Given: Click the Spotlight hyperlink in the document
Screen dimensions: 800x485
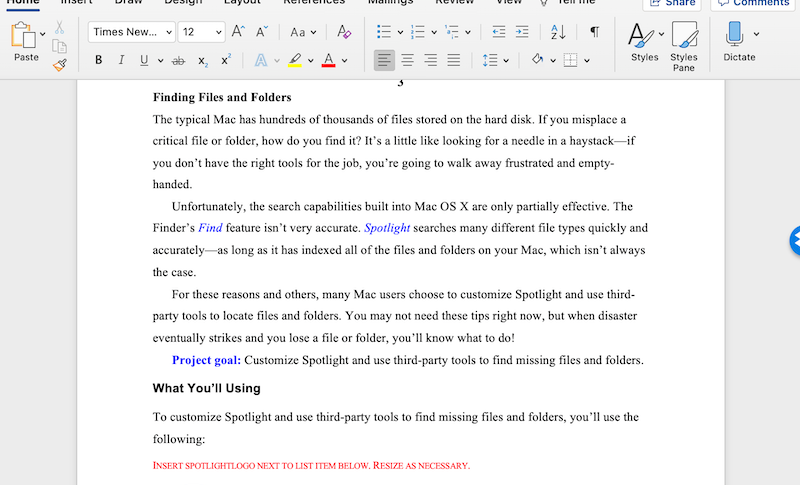Looking at the screenshot, I should pyautogui.click(x=388, y=227).
